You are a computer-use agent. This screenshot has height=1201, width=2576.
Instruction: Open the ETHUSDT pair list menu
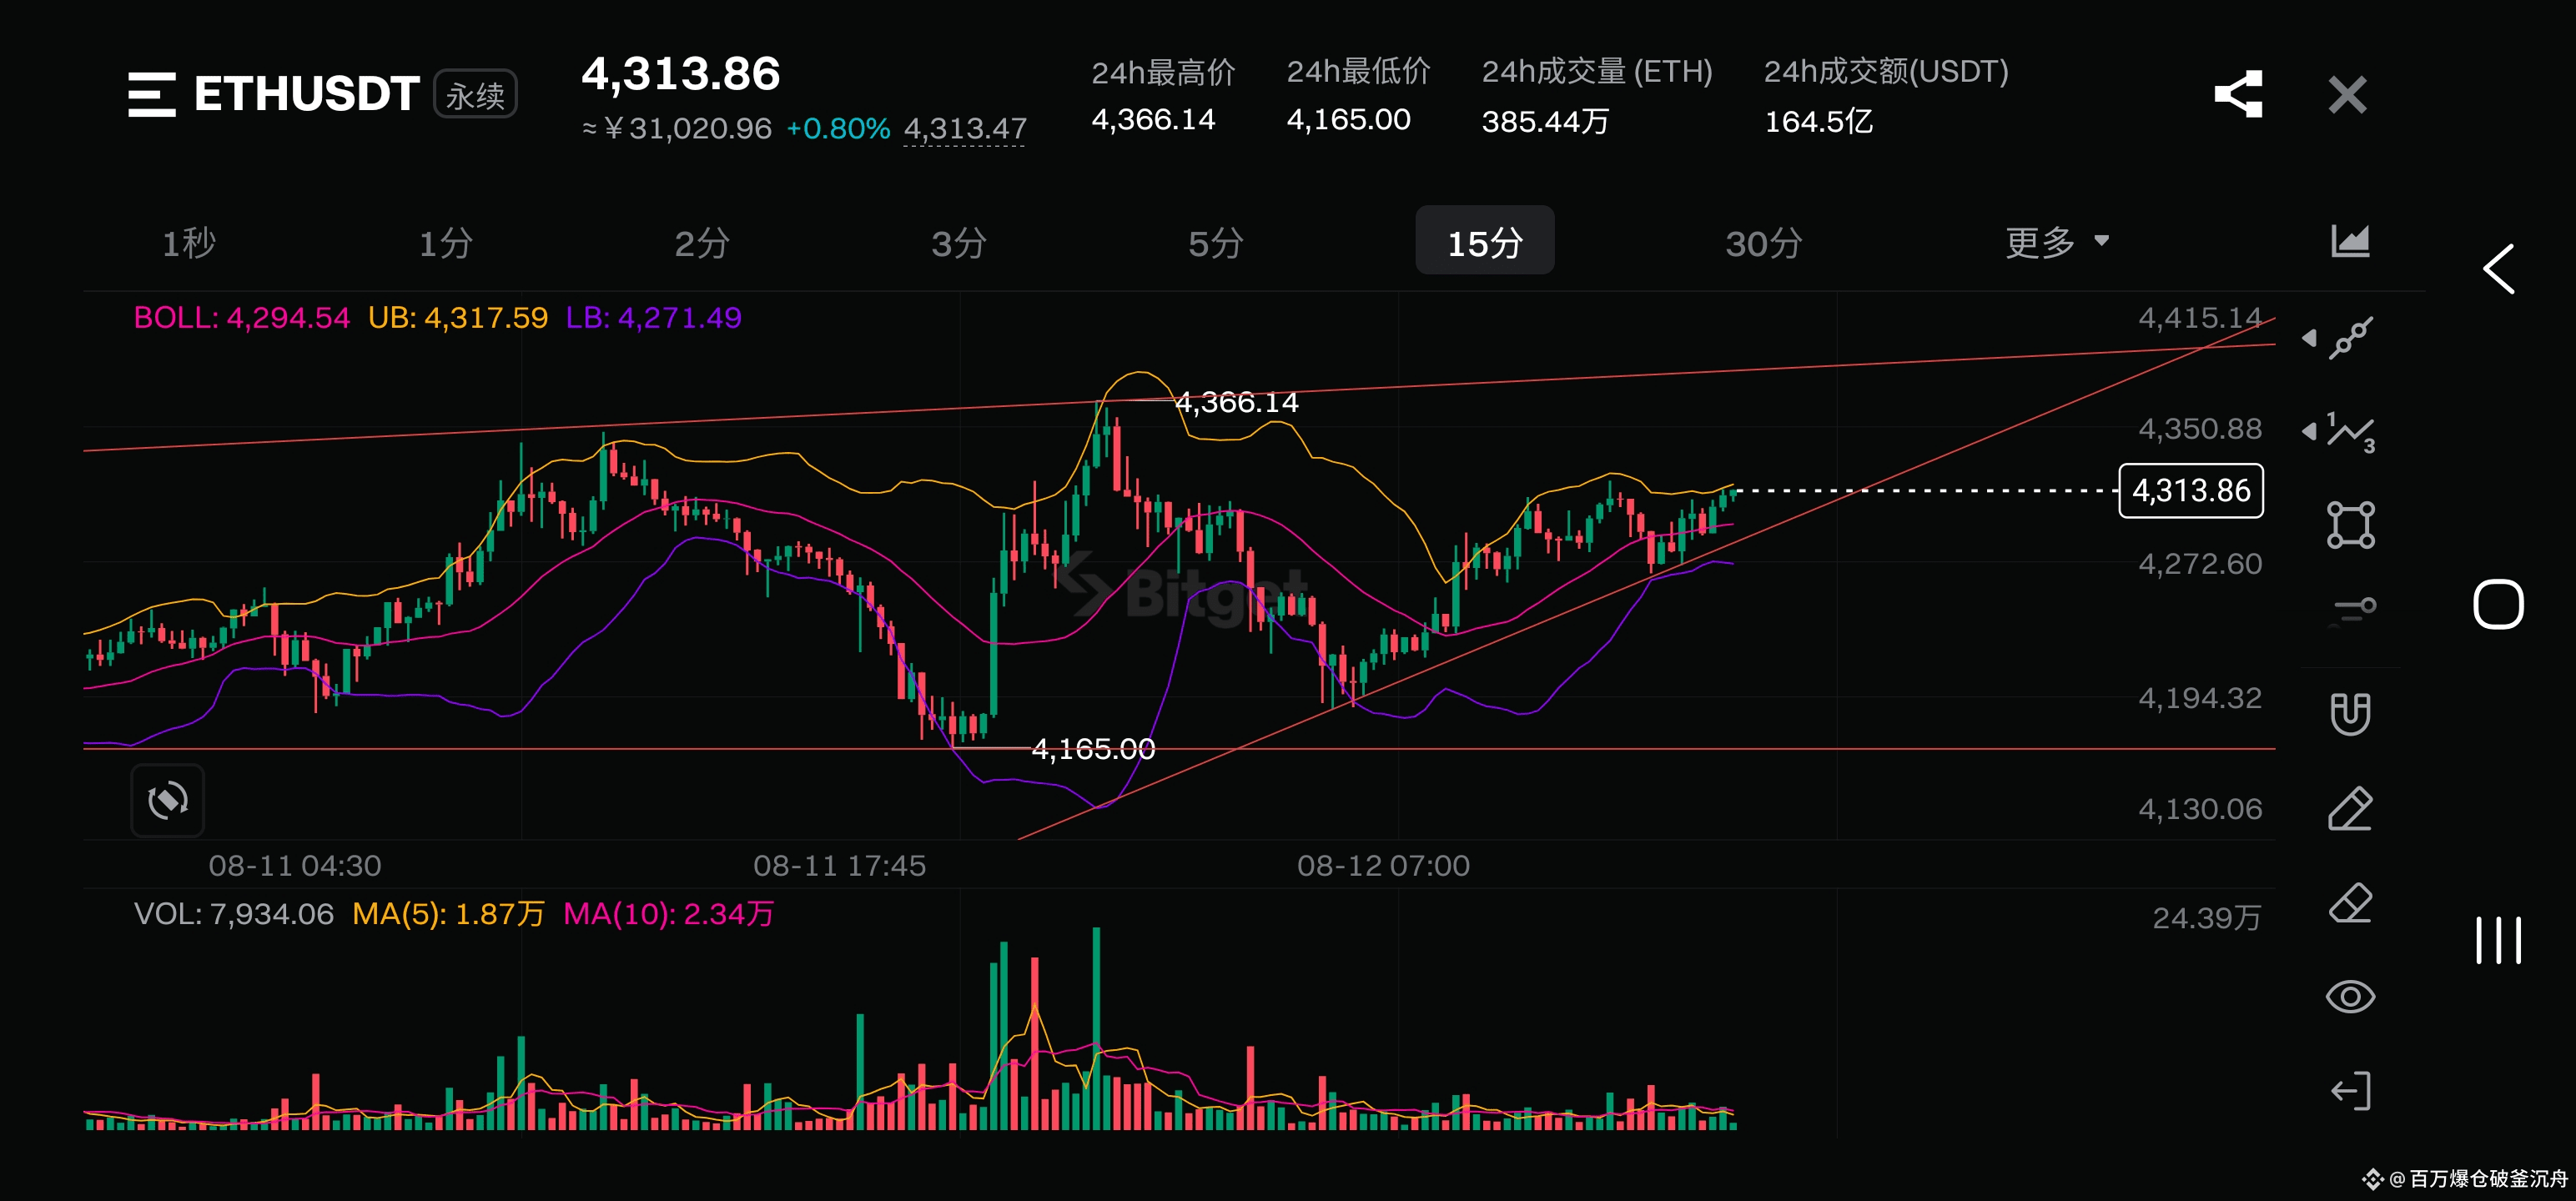[152, 95]
